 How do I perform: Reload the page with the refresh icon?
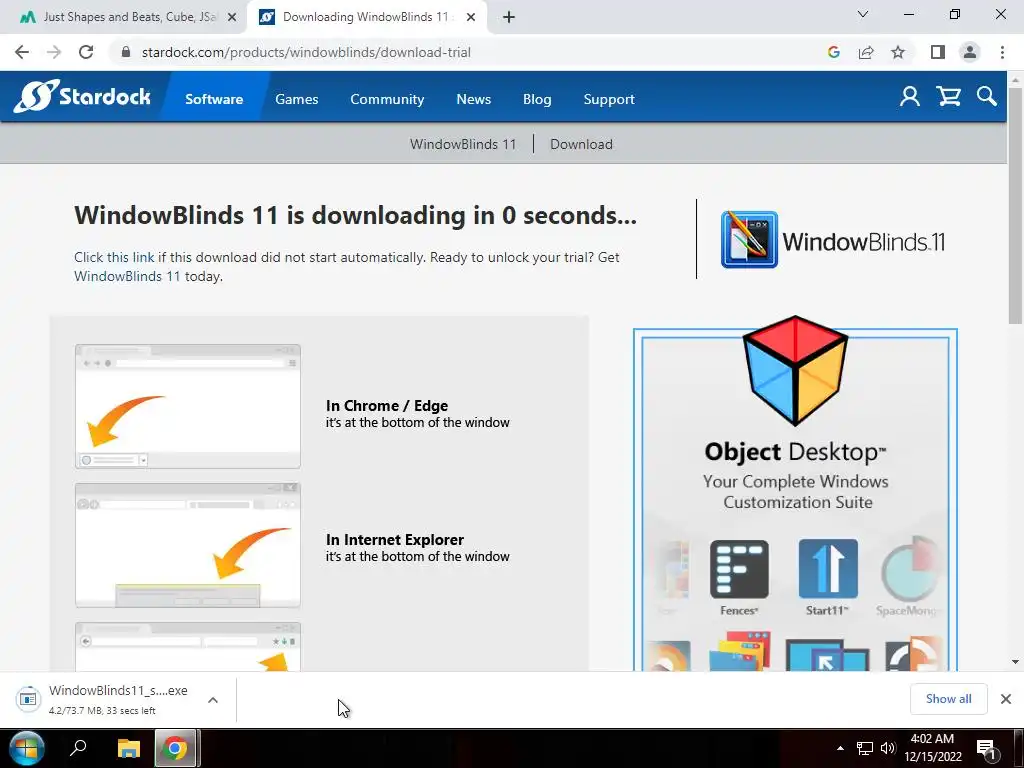pyautogui.click(x=86, y=52)
